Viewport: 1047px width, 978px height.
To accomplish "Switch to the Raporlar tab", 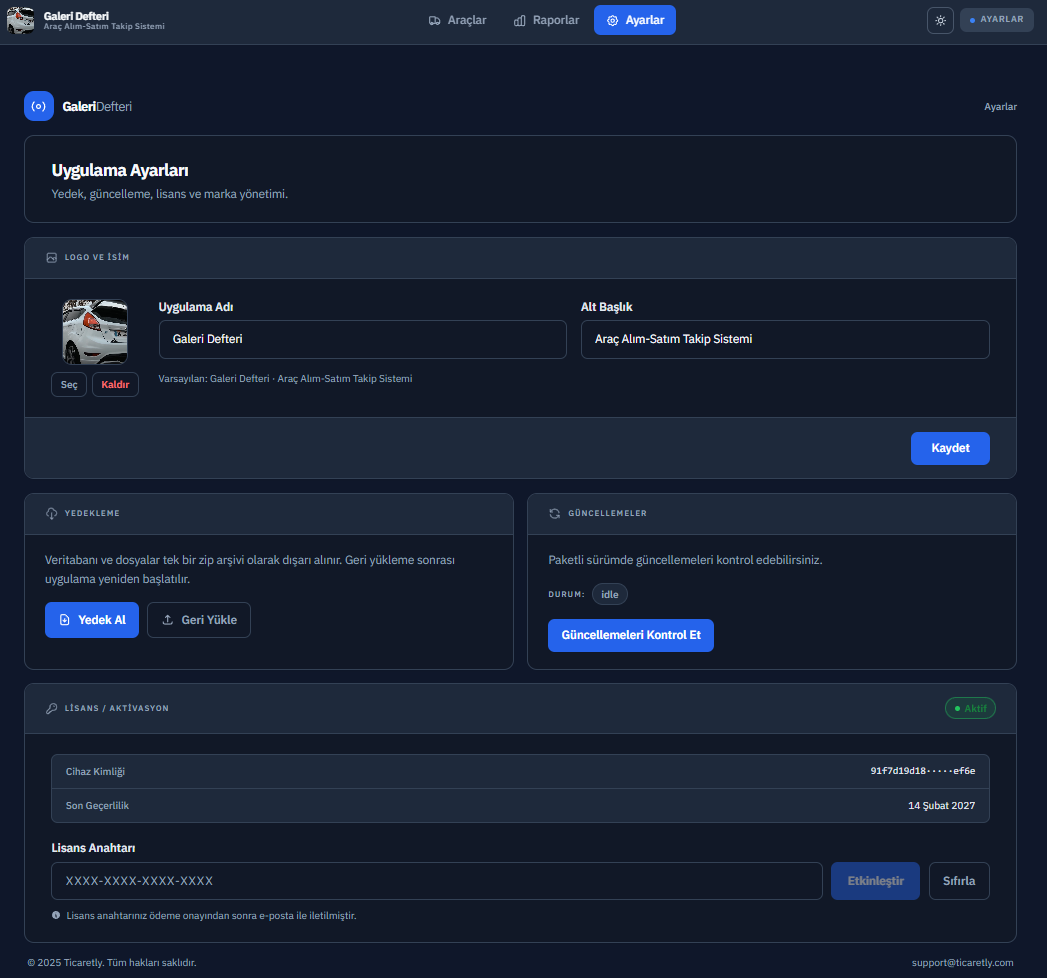I will pyautogui.click(x=546, y=20).
